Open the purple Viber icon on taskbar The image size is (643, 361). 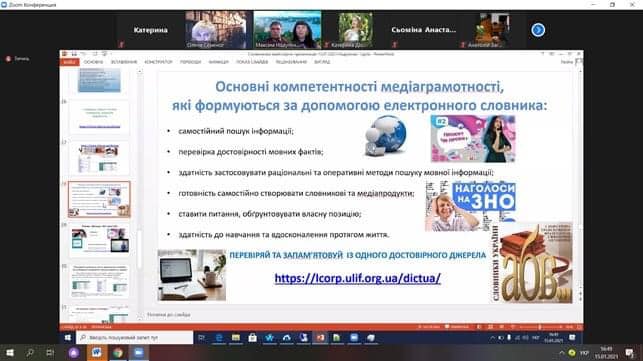tap(74, 353)
